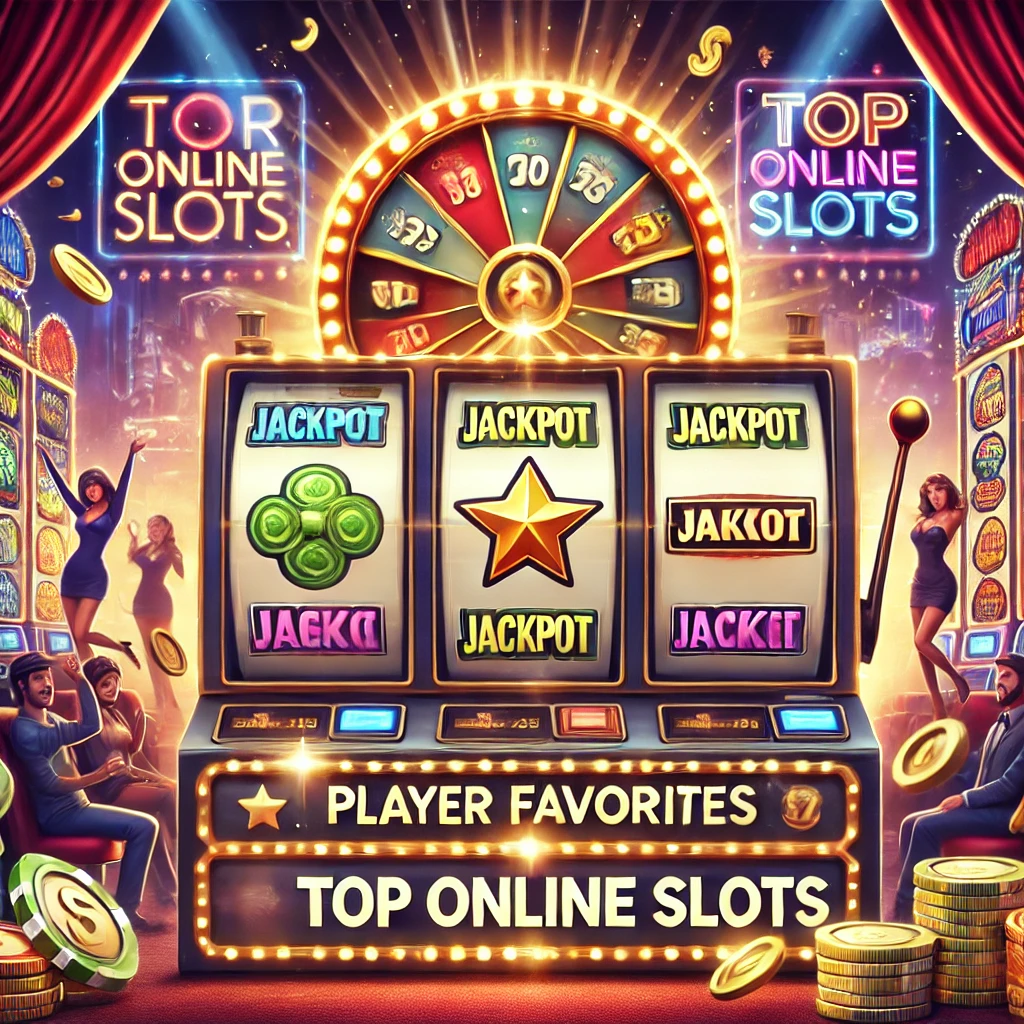Viewport: 1024px width, 1024px height.
Task: Click the blue button under the left reel
Action: pos(366,722)
